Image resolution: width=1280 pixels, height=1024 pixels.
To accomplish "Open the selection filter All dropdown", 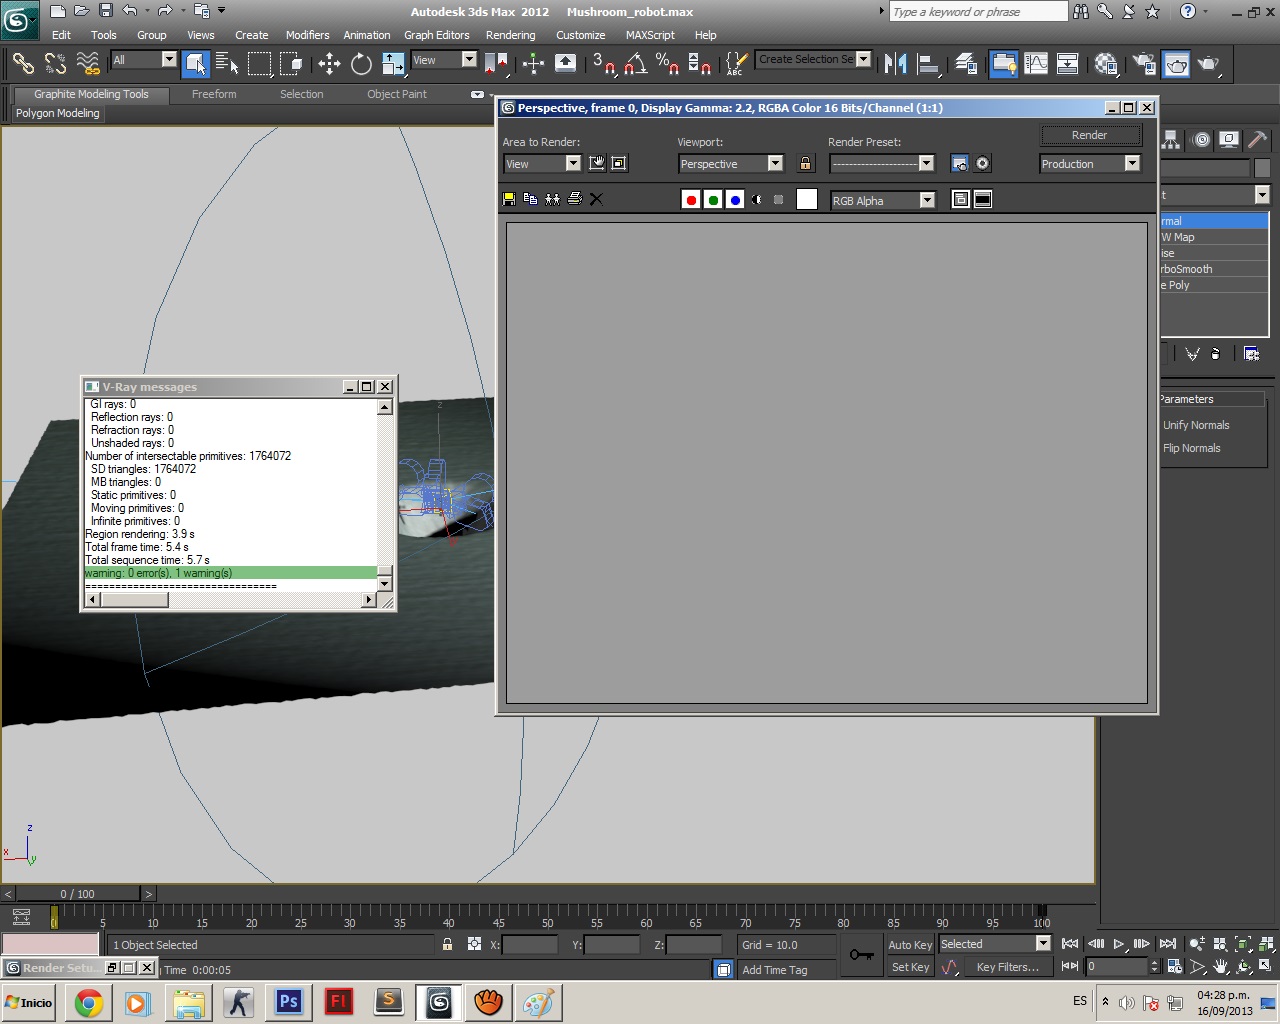I will coord(143,60).
